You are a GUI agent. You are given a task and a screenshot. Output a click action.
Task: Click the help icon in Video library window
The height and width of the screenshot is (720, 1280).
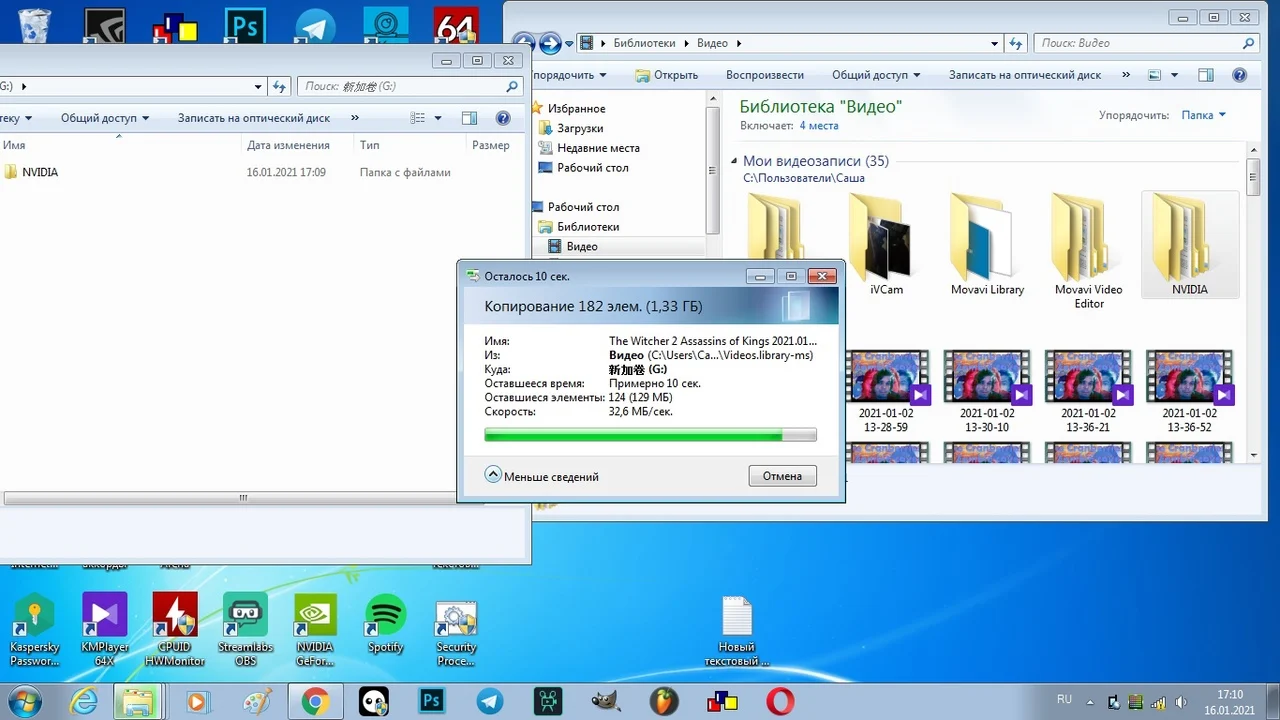(1239, 75)
